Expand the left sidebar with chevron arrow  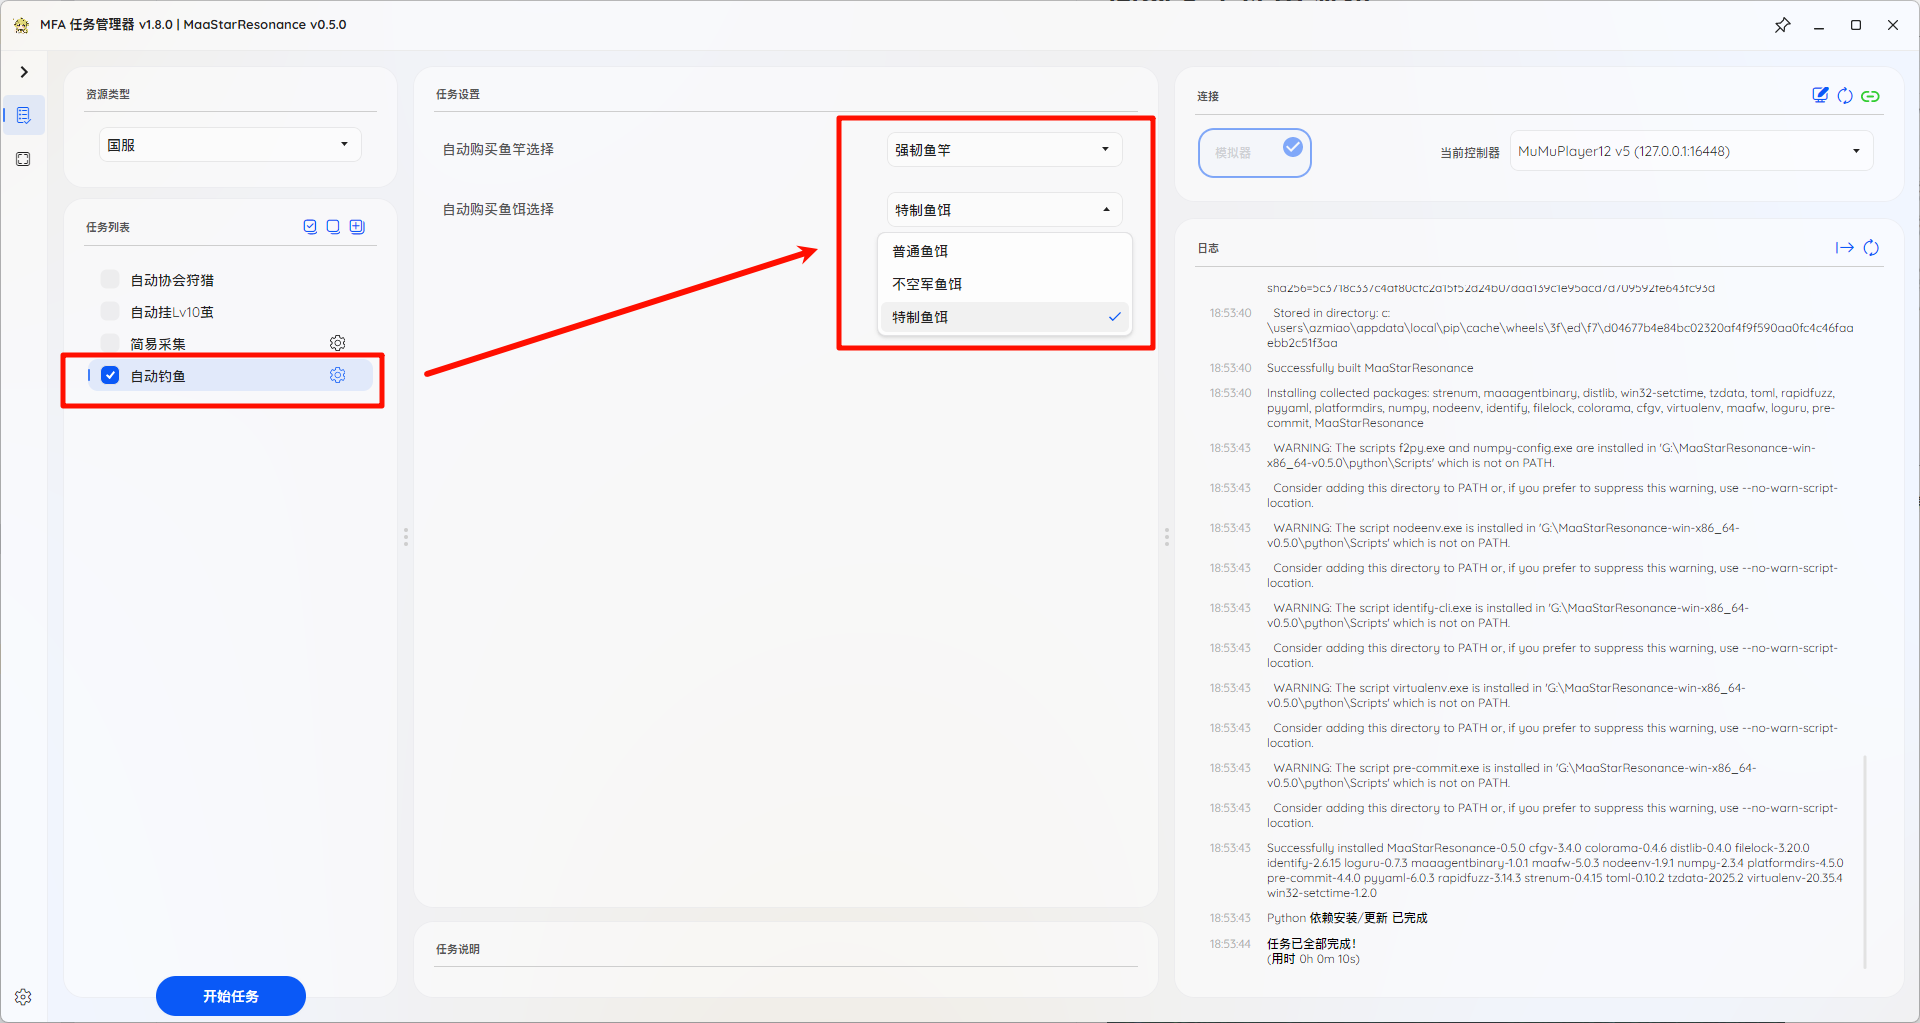click(24, 72)
